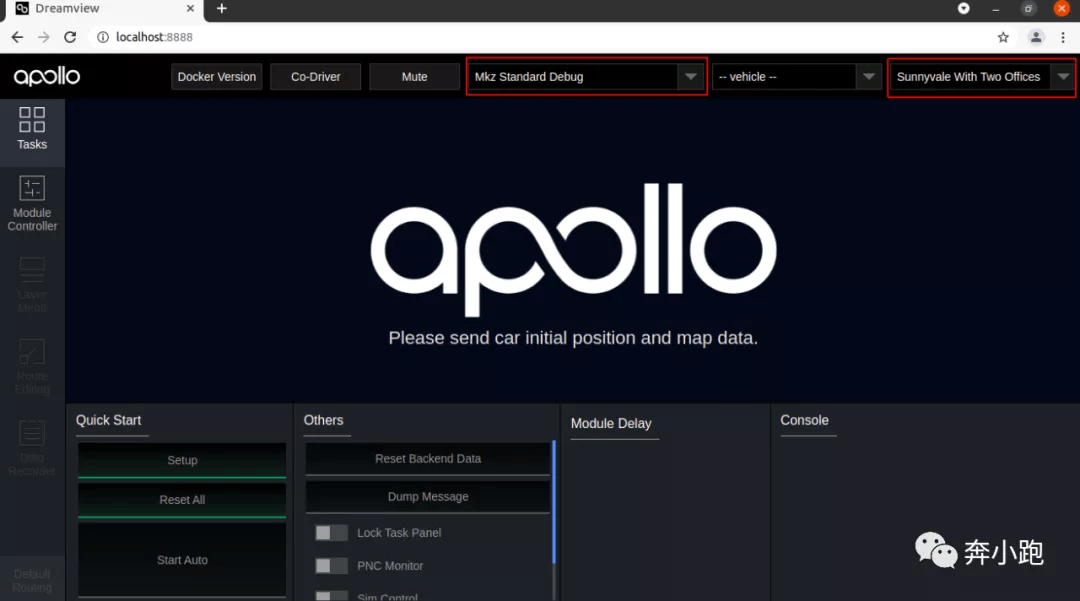Click the Console heading
The width and height of the screenshot is (1080, 601).
[x=804, y=420]
